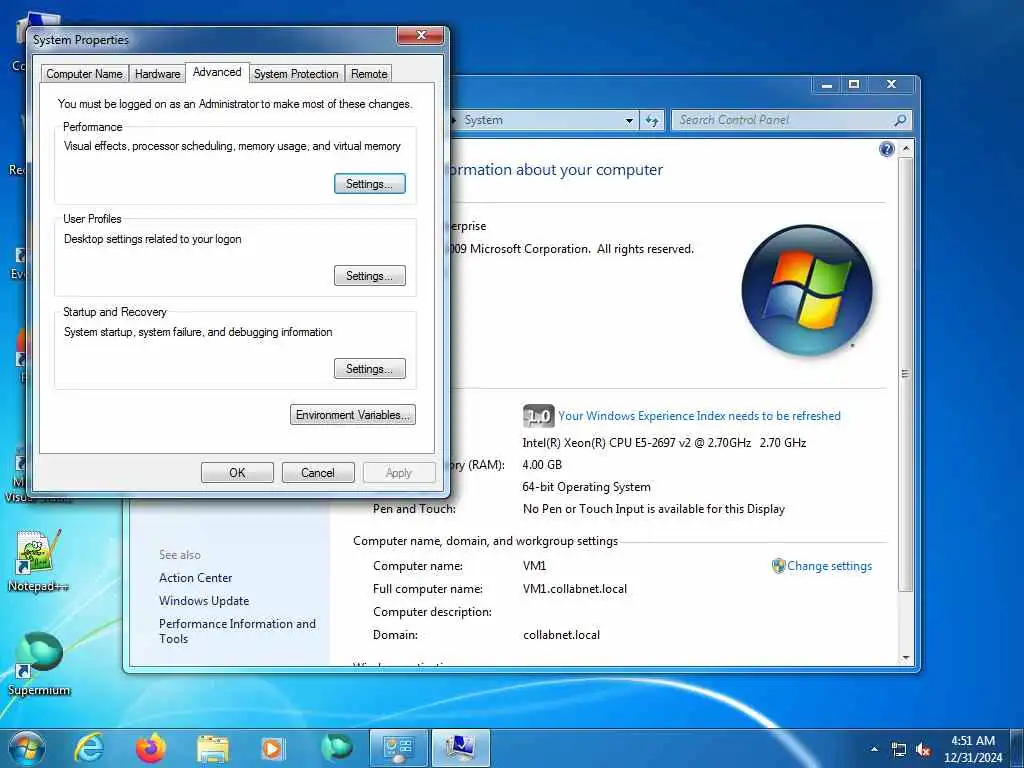Screen dimensions: 1024x768
Task: Show hidden icons in system tray
Action: tap(874, 749)
